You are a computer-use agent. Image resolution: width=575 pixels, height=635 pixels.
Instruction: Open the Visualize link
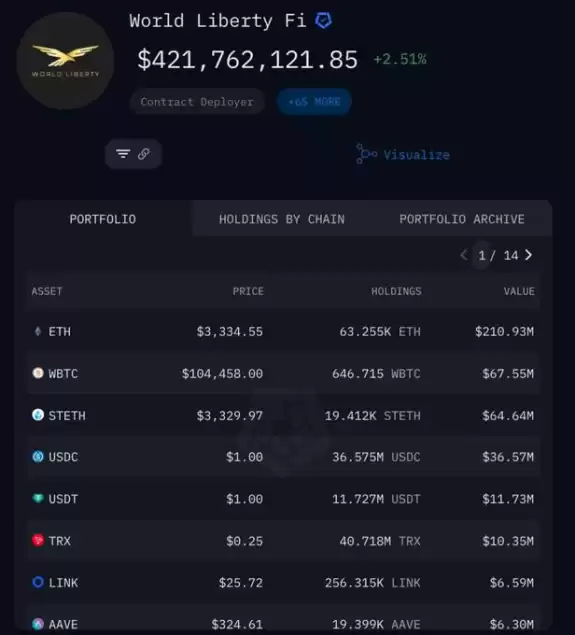click(416, 155)
